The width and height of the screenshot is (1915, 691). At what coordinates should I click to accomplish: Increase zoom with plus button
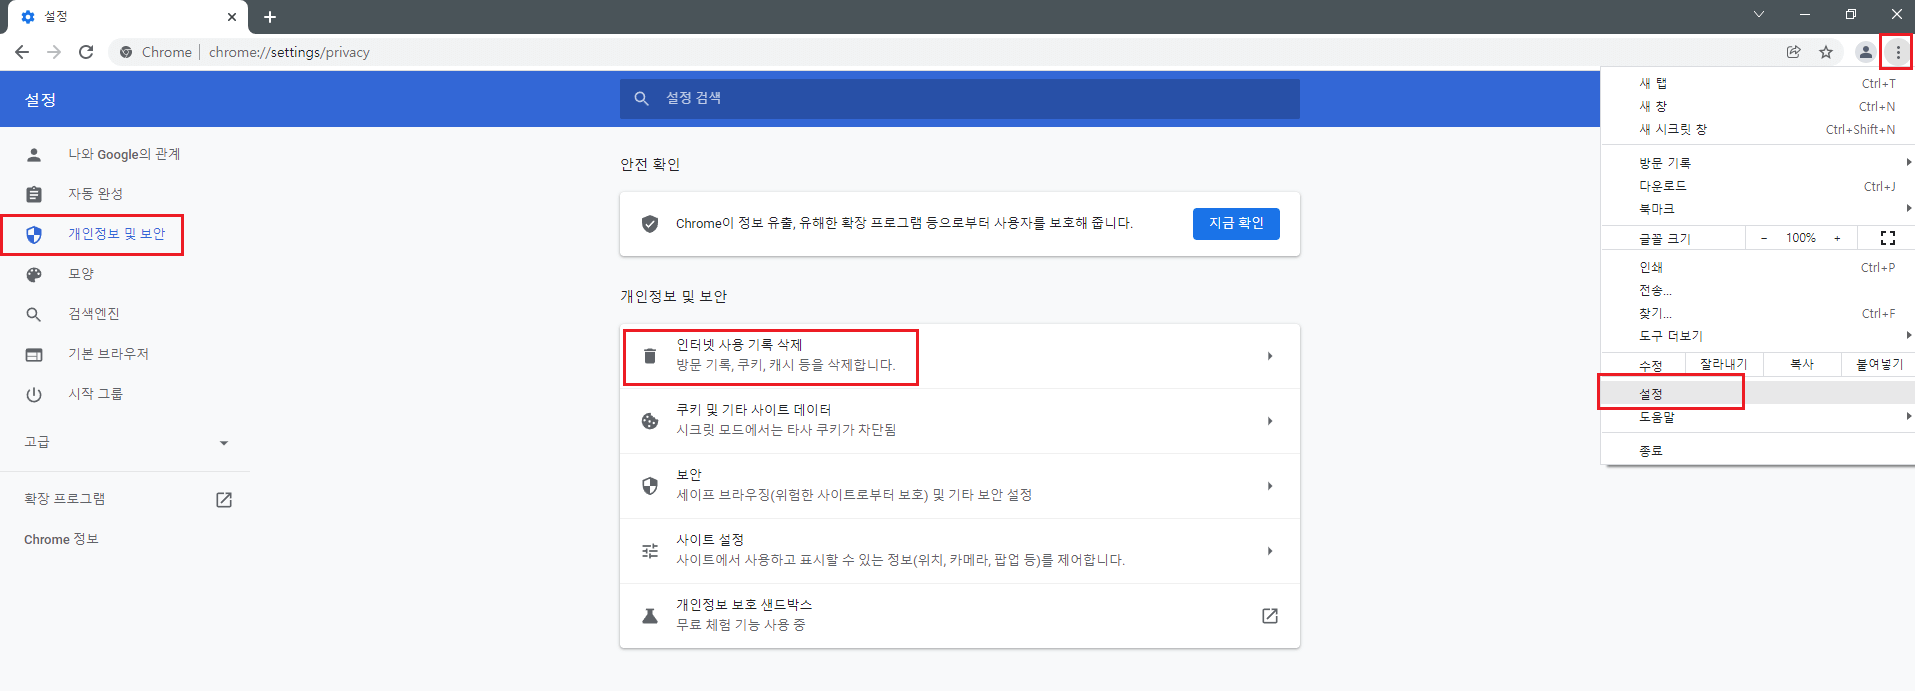tap(1837, 238)
